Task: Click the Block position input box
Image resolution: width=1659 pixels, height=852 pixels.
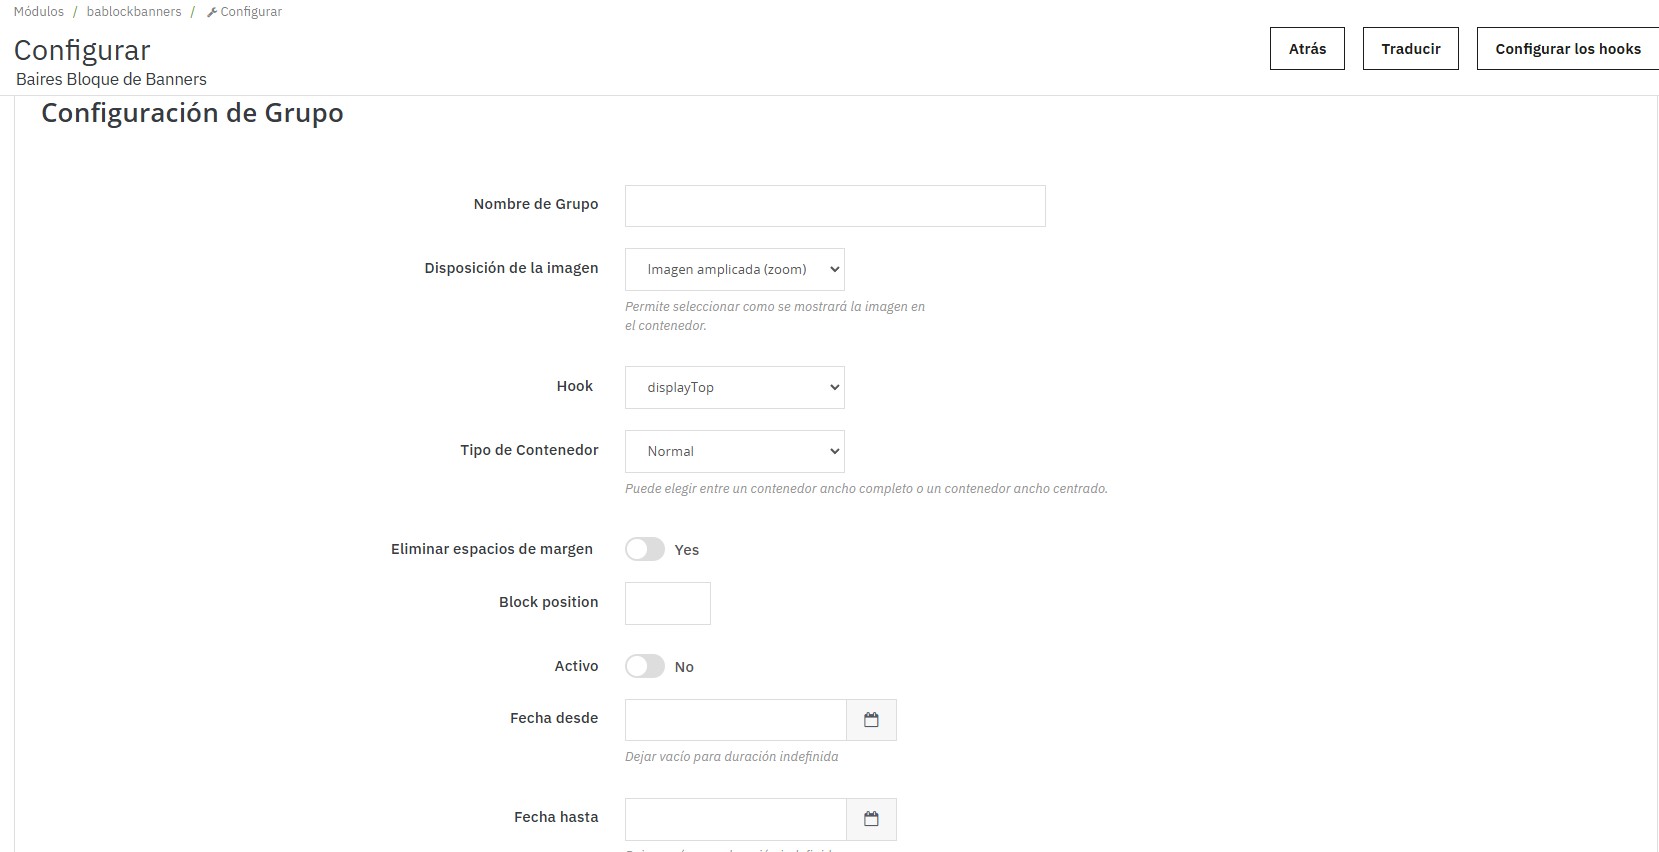Action: 667,604
